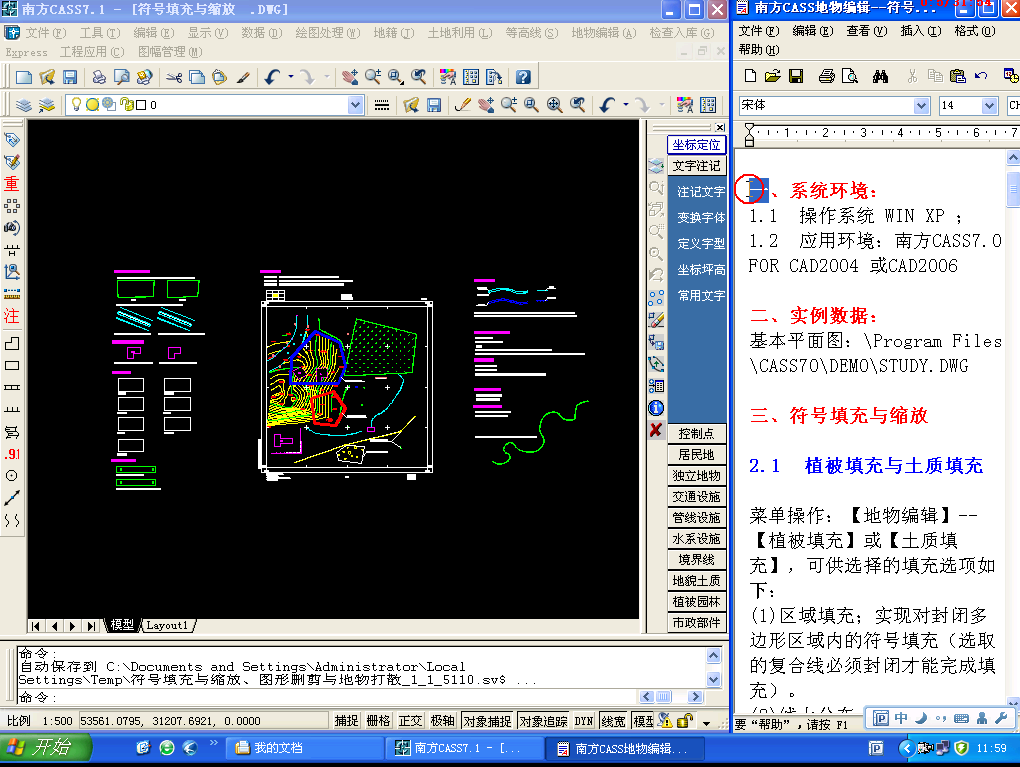The height and width of the screenshot is (767, 1020).
Task: Click the 注记文字 option in side panel
Action: pos(701,192)
